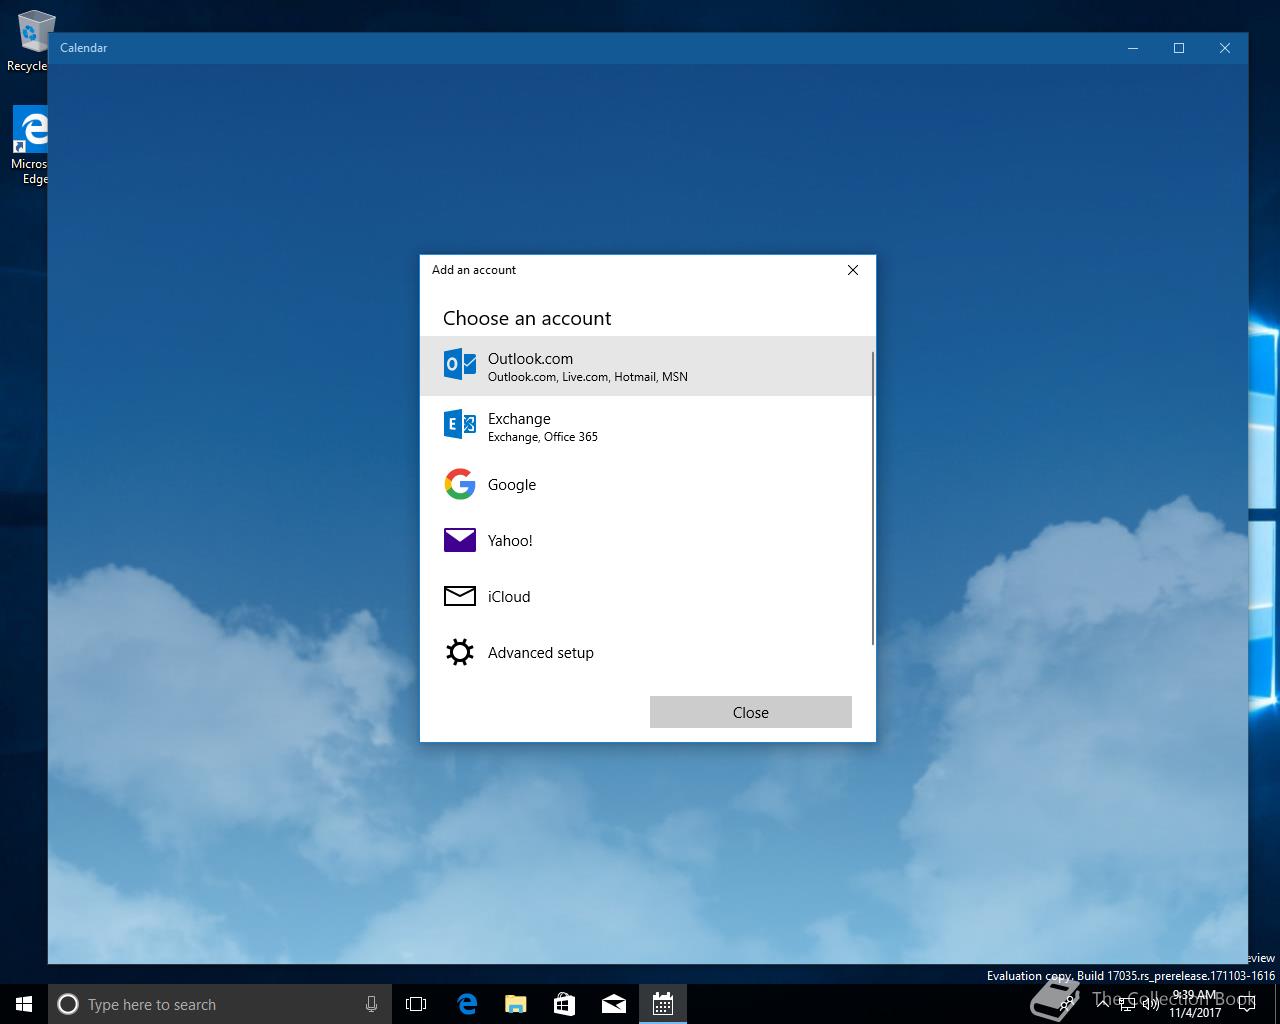Viewport: 1280px width, 1024px height.
Task: Open the Mail app from taskbar
Action: click(x=613, y=1004)
